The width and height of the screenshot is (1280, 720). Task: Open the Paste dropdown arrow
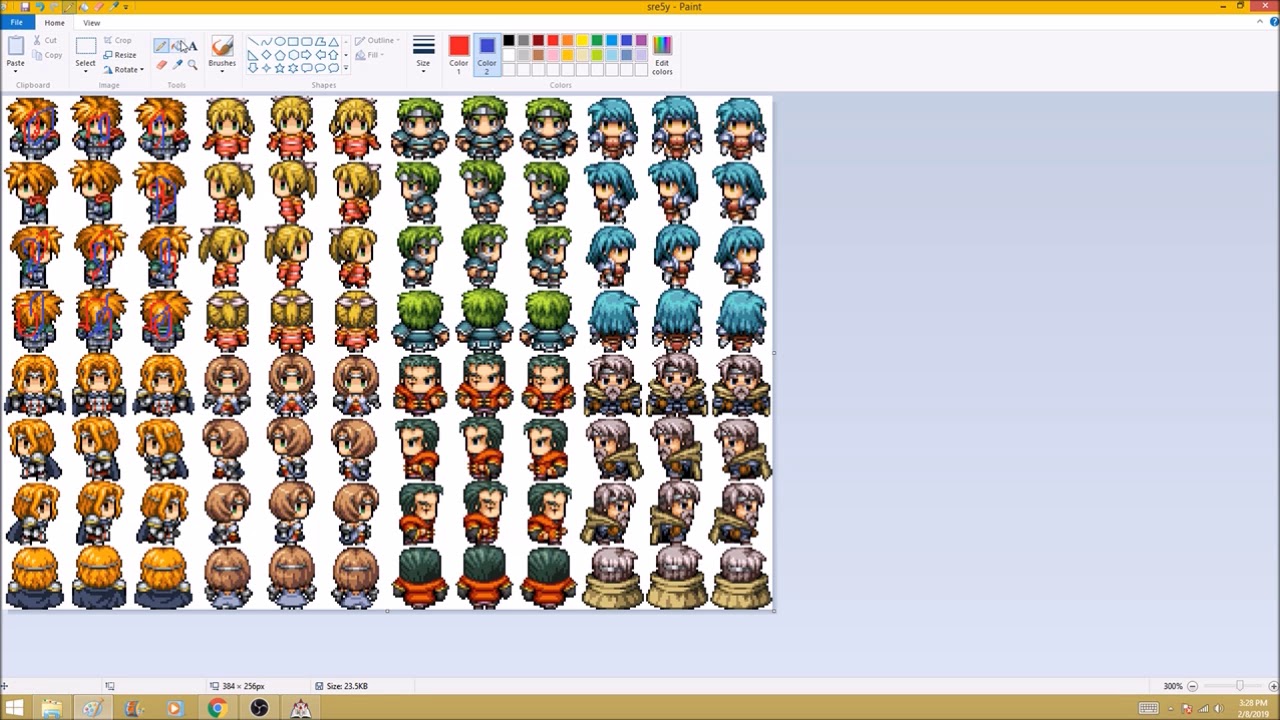click(15, 69)
